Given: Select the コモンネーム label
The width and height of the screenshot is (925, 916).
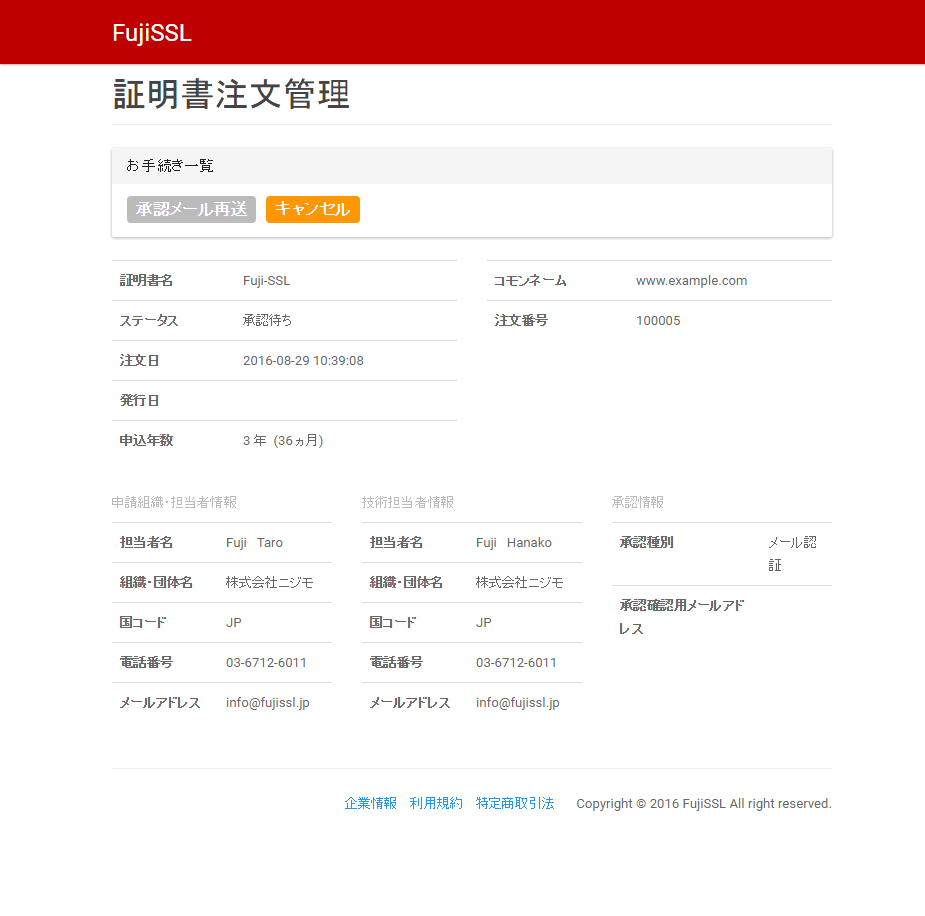Looking at the screenshot, I should (530, 281).
